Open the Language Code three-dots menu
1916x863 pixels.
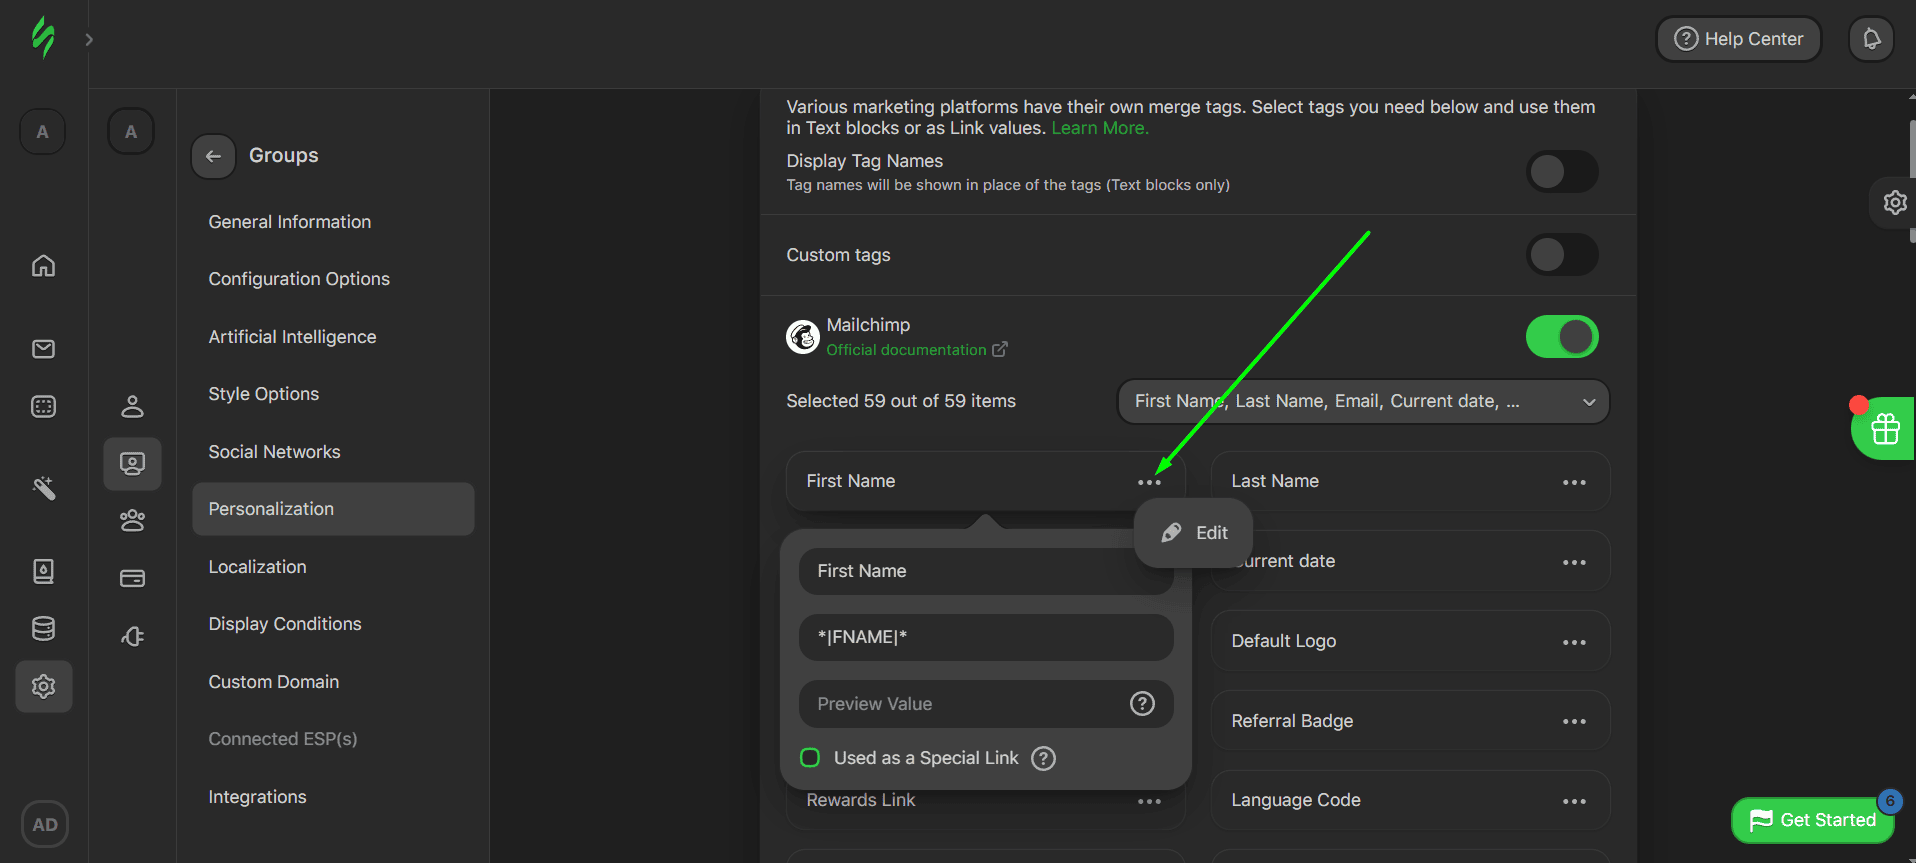(1574, 801)
